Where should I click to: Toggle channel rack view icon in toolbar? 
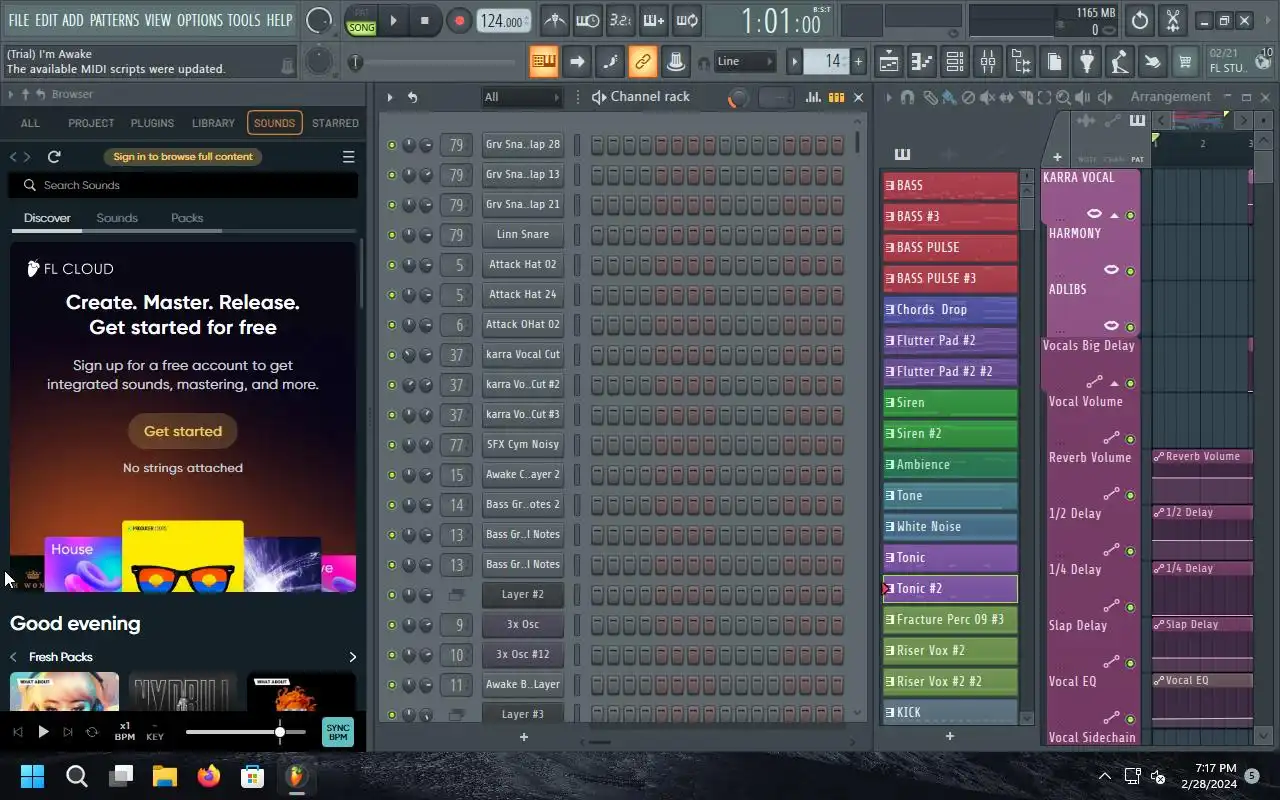[955, 62]
